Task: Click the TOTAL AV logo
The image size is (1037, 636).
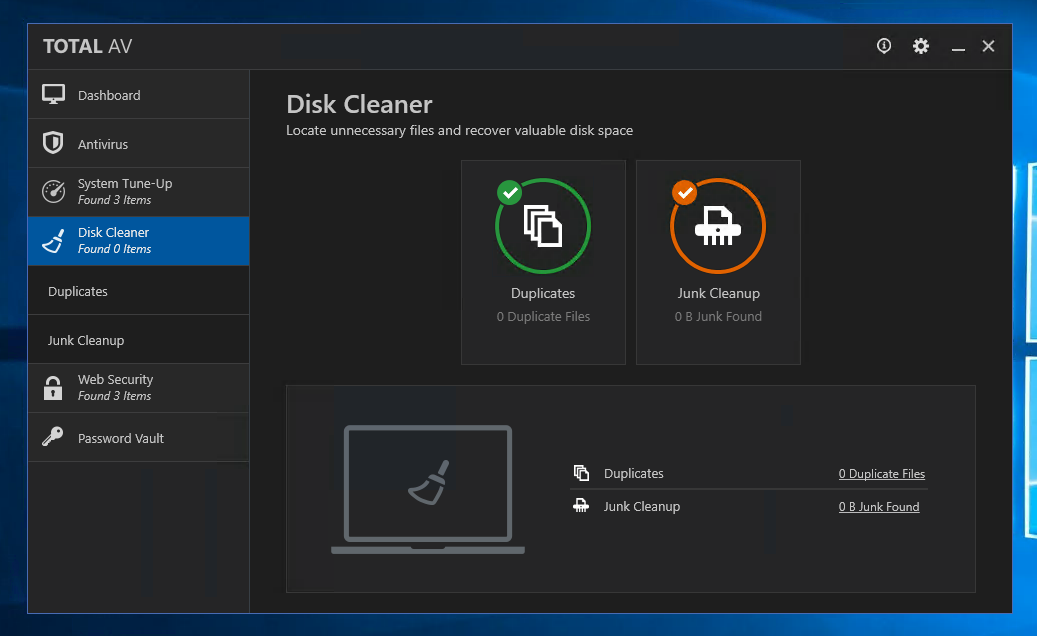Action: (87, 46)
